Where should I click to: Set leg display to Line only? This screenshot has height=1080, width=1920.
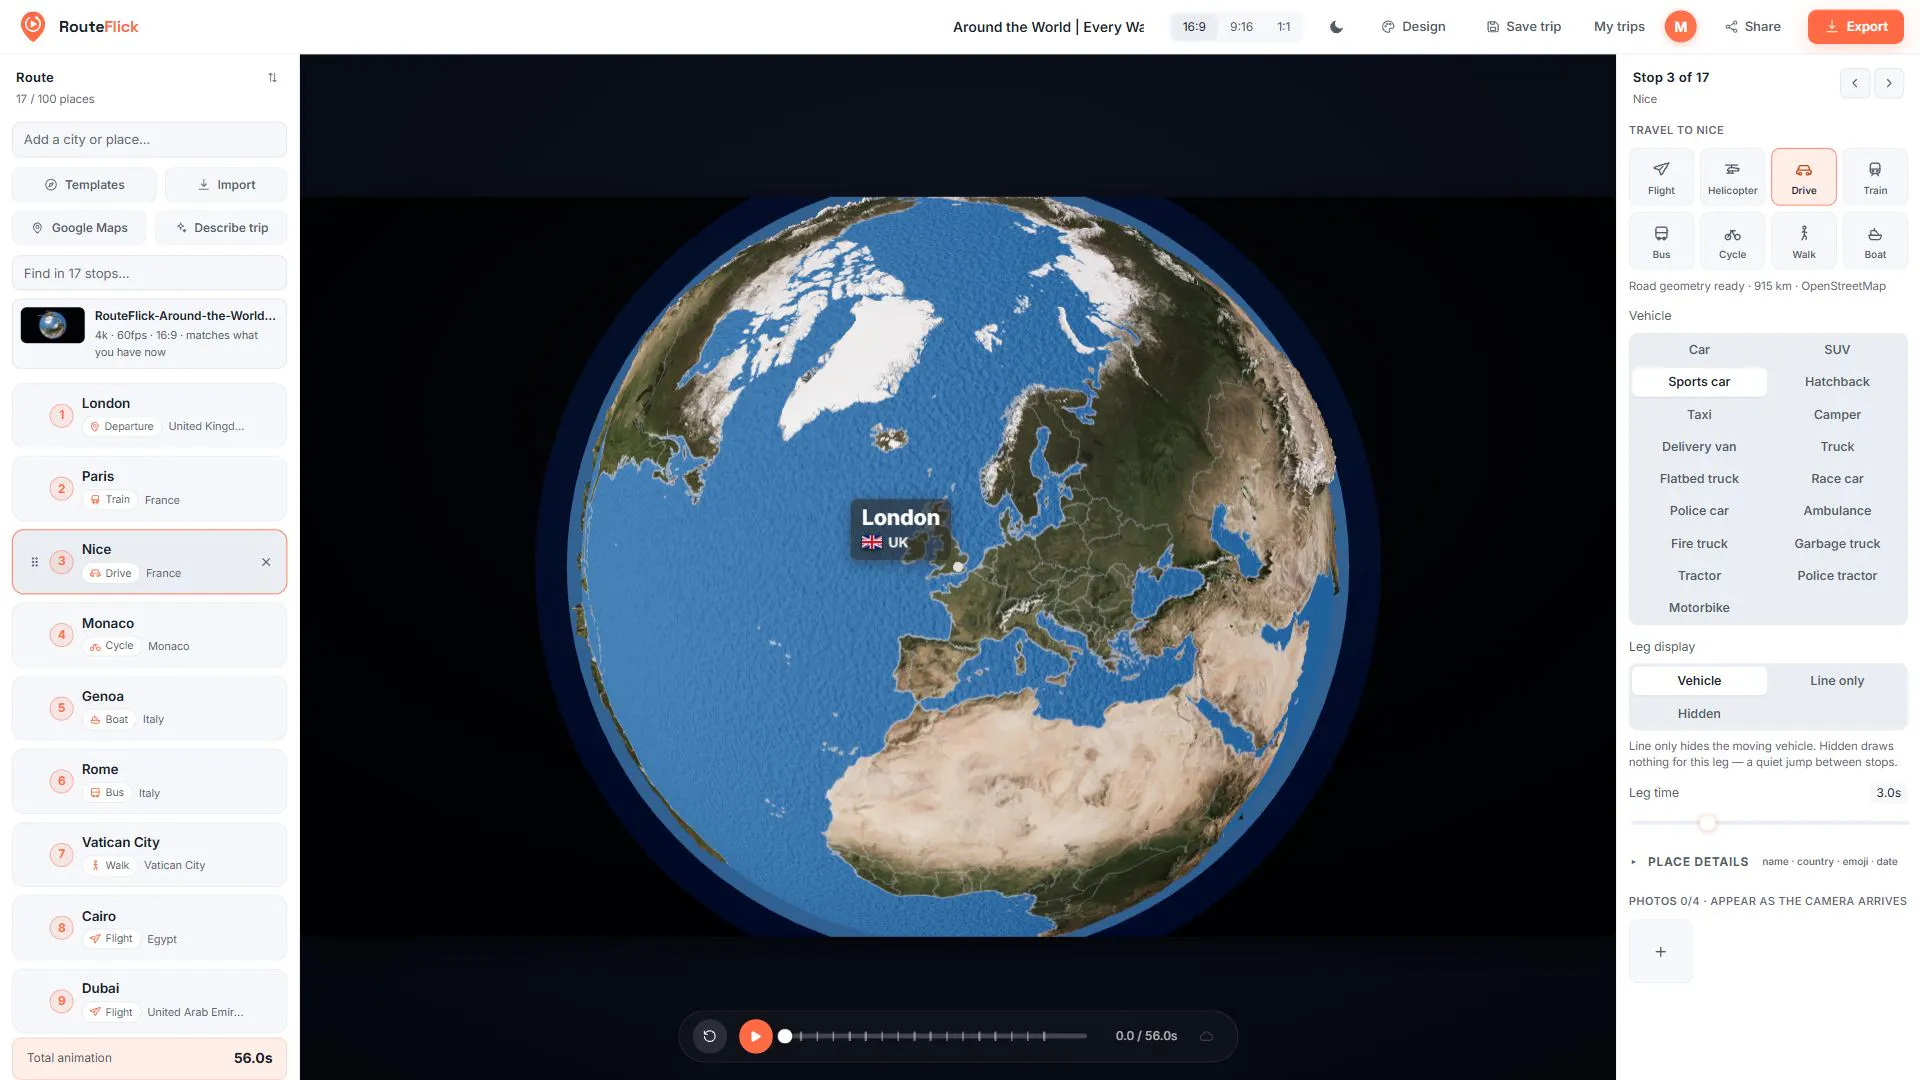coord(1837,681)
